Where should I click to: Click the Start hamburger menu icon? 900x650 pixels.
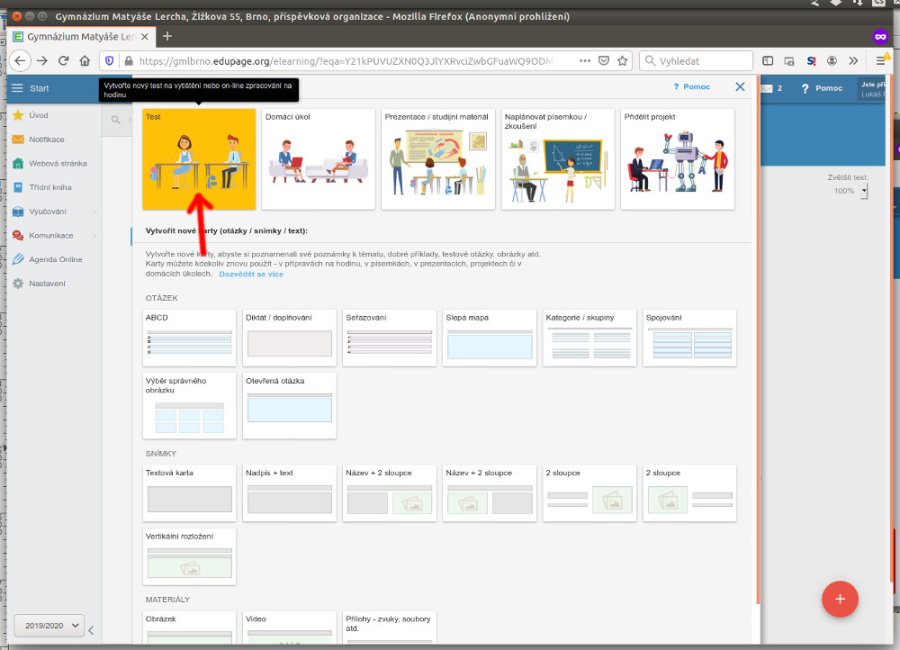pyautogui.click(x=17, y=88)
